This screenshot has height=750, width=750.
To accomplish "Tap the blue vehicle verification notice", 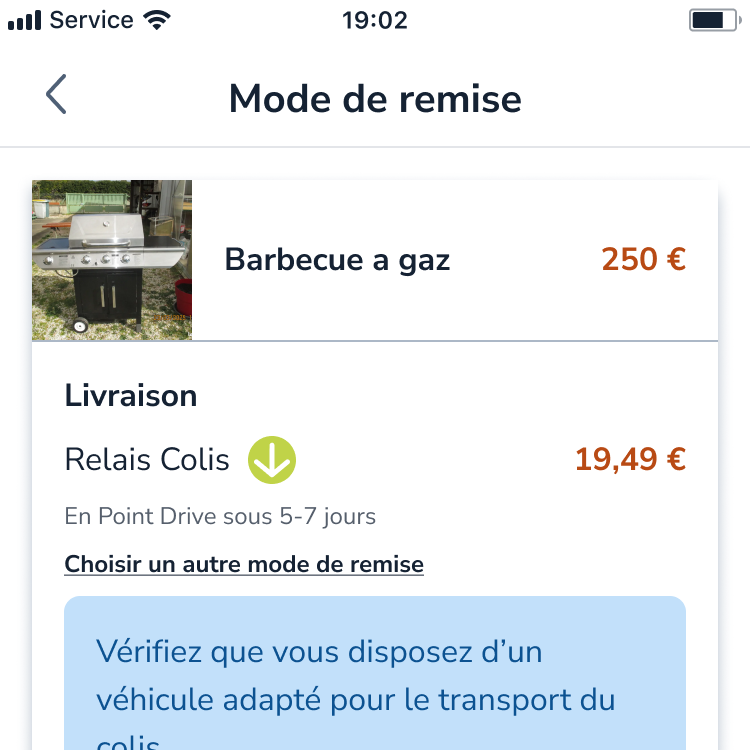I will tap(375, 673).
